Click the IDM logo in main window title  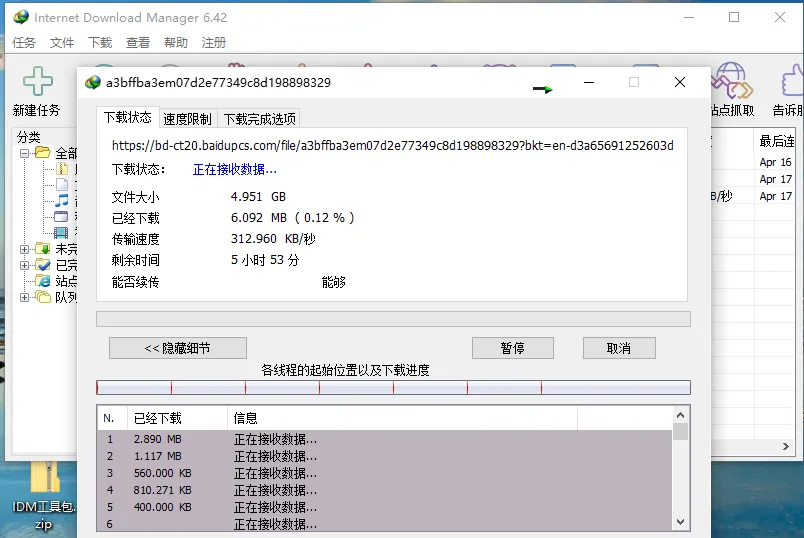[21, 17]
